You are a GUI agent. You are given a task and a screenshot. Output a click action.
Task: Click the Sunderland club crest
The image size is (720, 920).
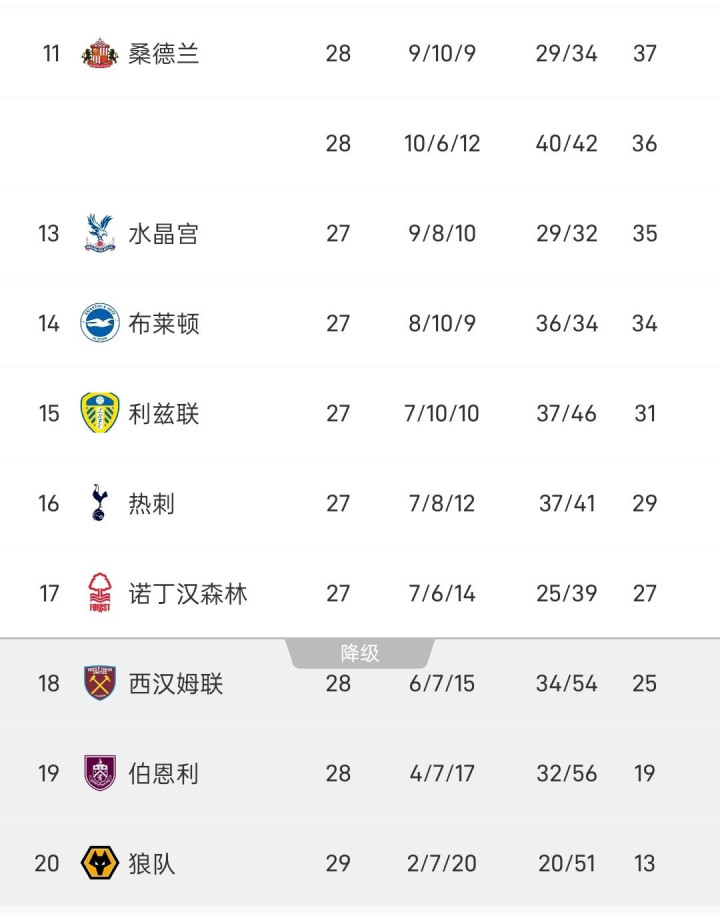pos(100,53)
